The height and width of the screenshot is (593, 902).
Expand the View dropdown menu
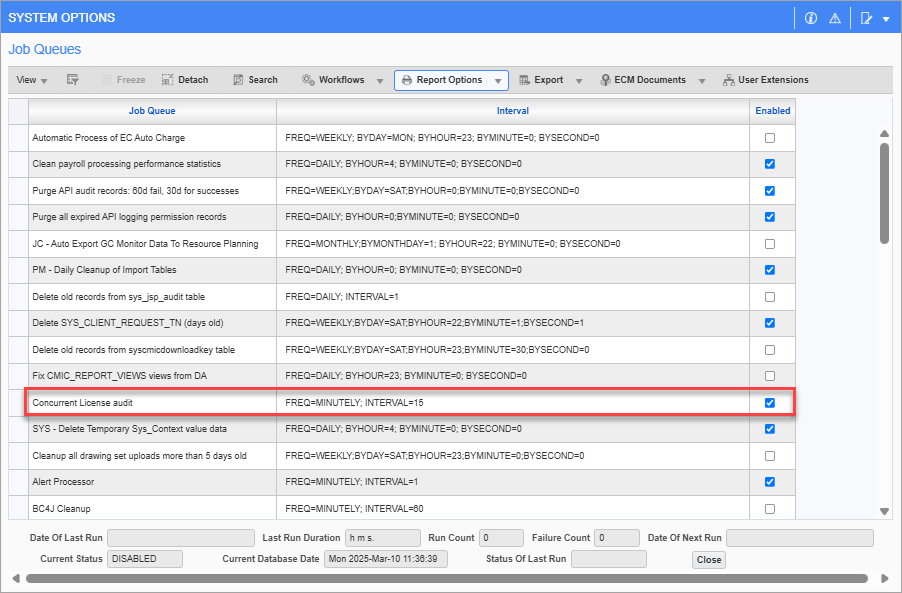31,79
